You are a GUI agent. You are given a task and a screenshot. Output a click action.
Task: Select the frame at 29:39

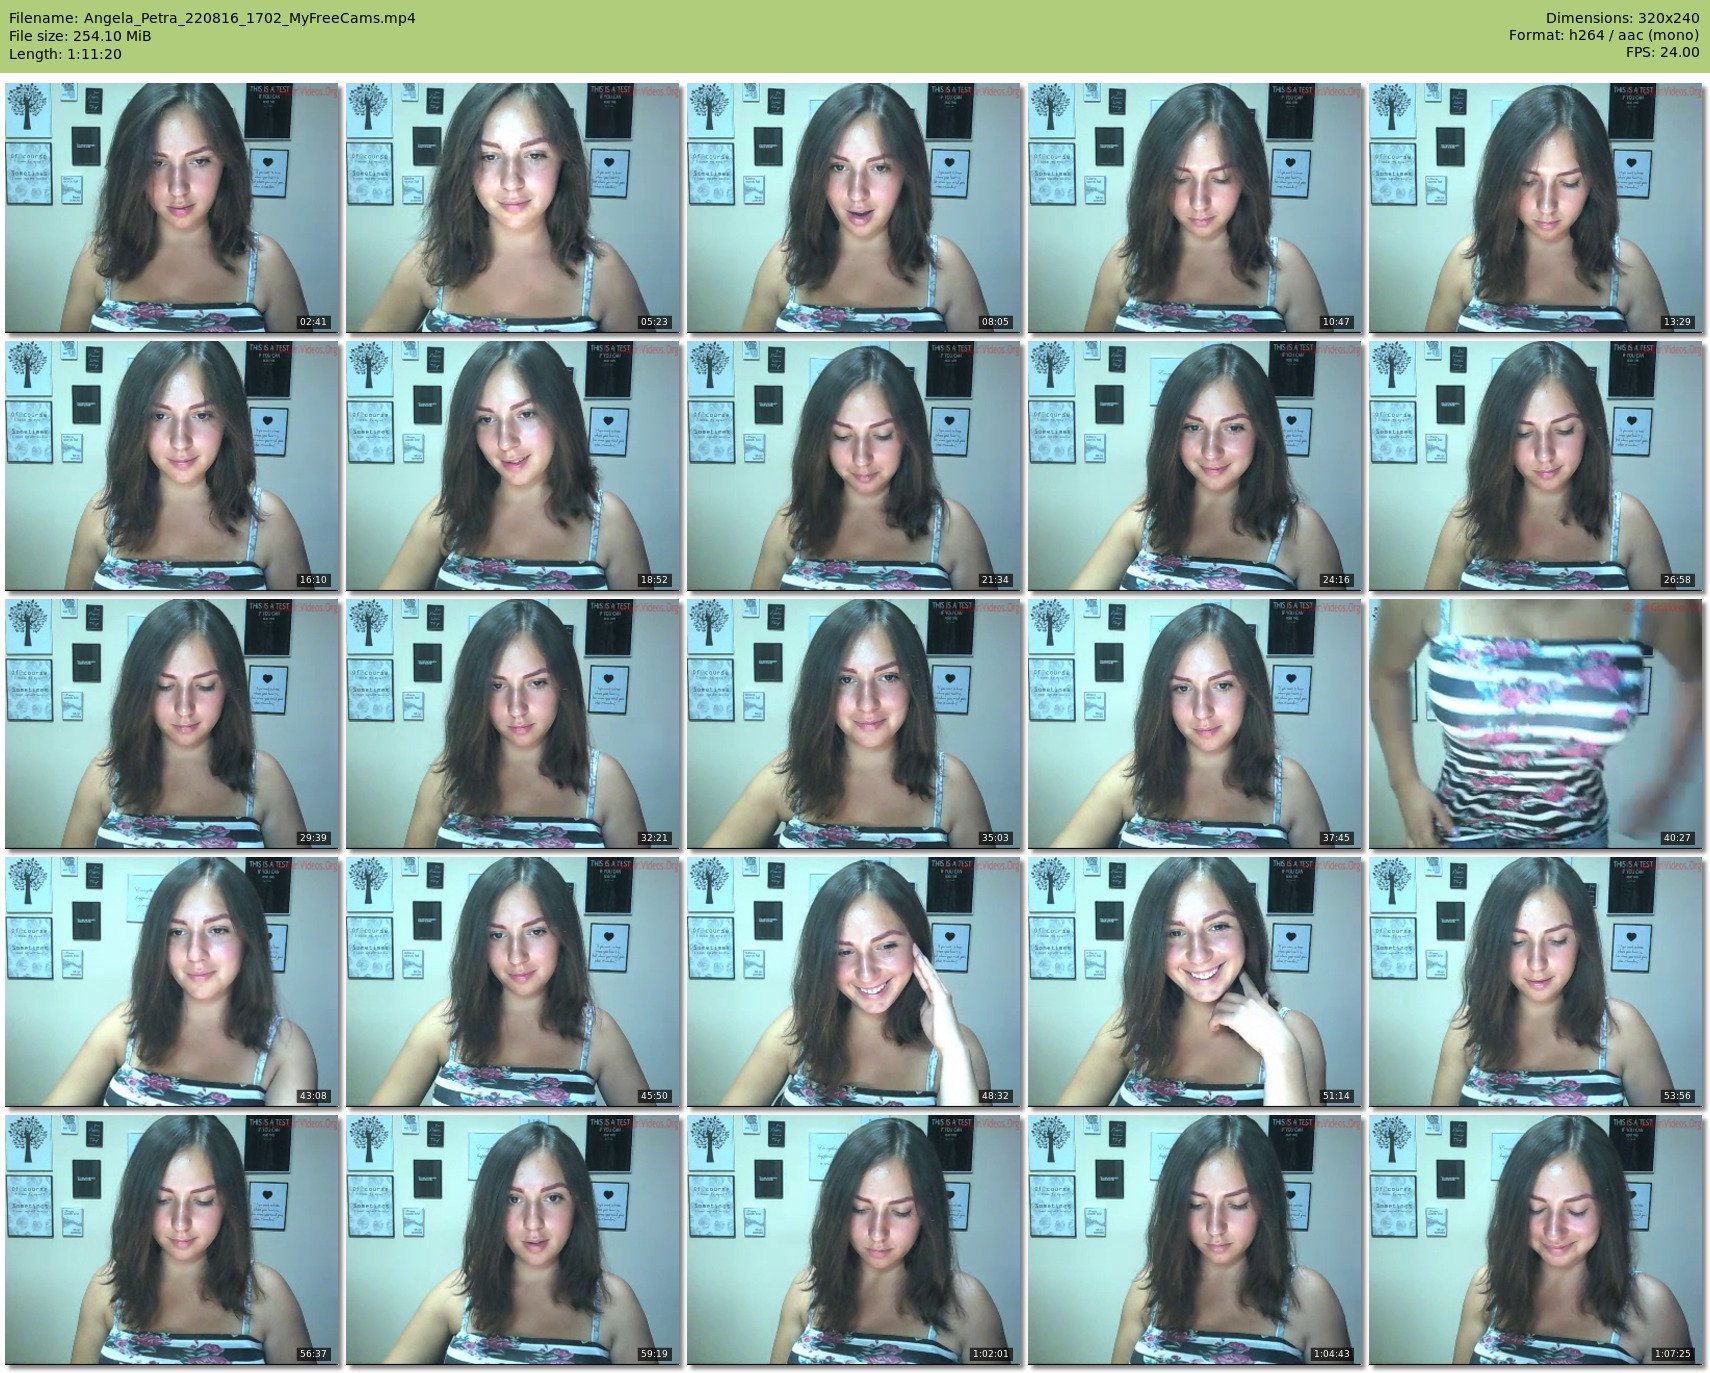coord(172,723)
